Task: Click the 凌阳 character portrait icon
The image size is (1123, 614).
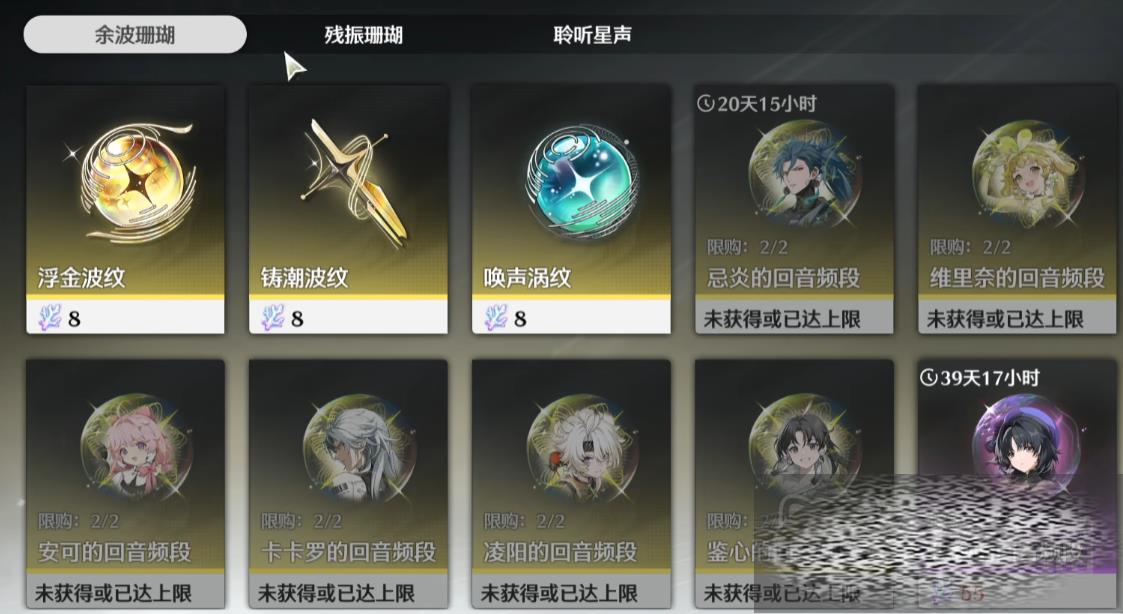Action: (x=582, y=447)
